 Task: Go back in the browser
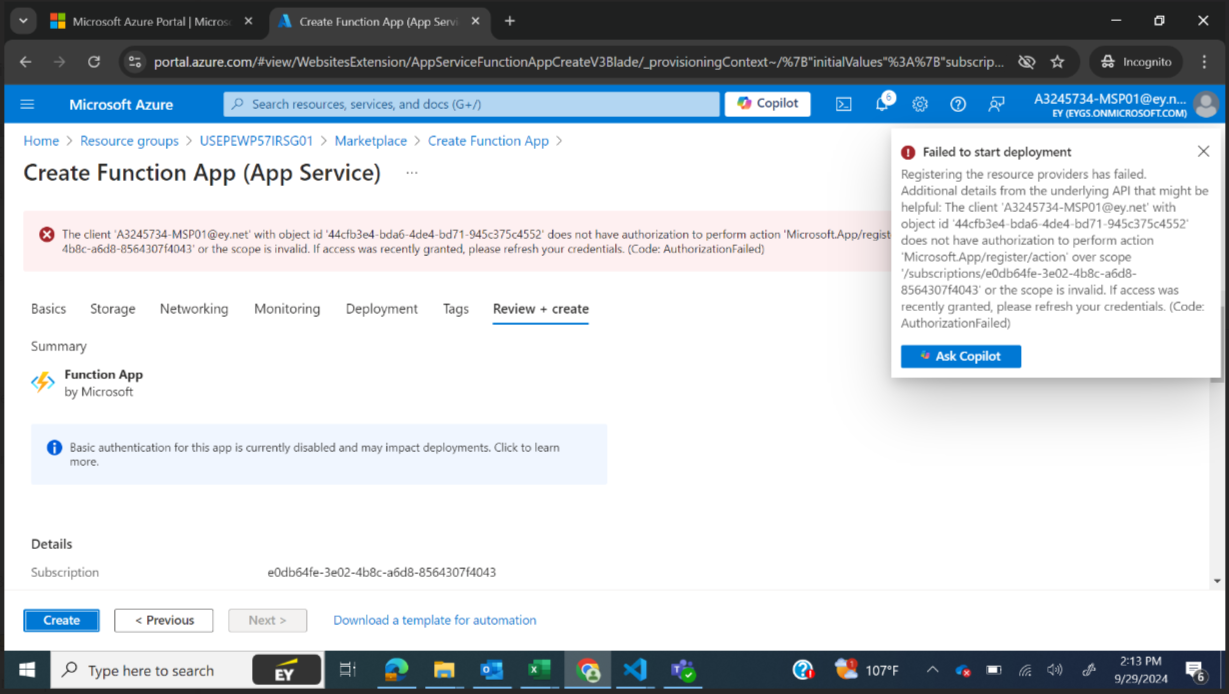pos(26,62)
